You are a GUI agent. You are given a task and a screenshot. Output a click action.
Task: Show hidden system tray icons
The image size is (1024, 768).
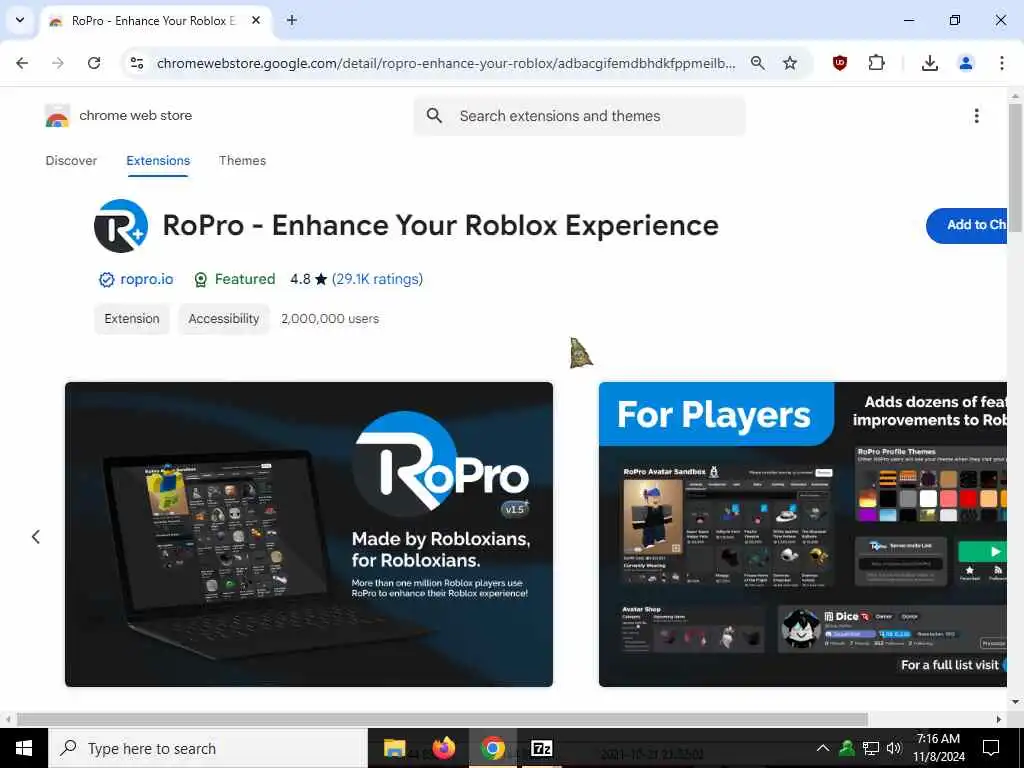tap(823, 748)
